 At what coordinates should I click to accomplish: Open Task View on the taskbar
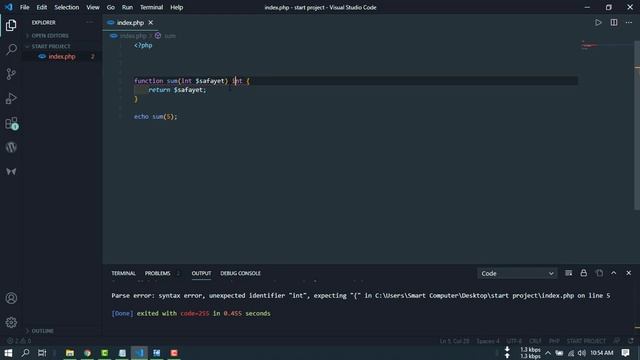[x=42, y=353]
